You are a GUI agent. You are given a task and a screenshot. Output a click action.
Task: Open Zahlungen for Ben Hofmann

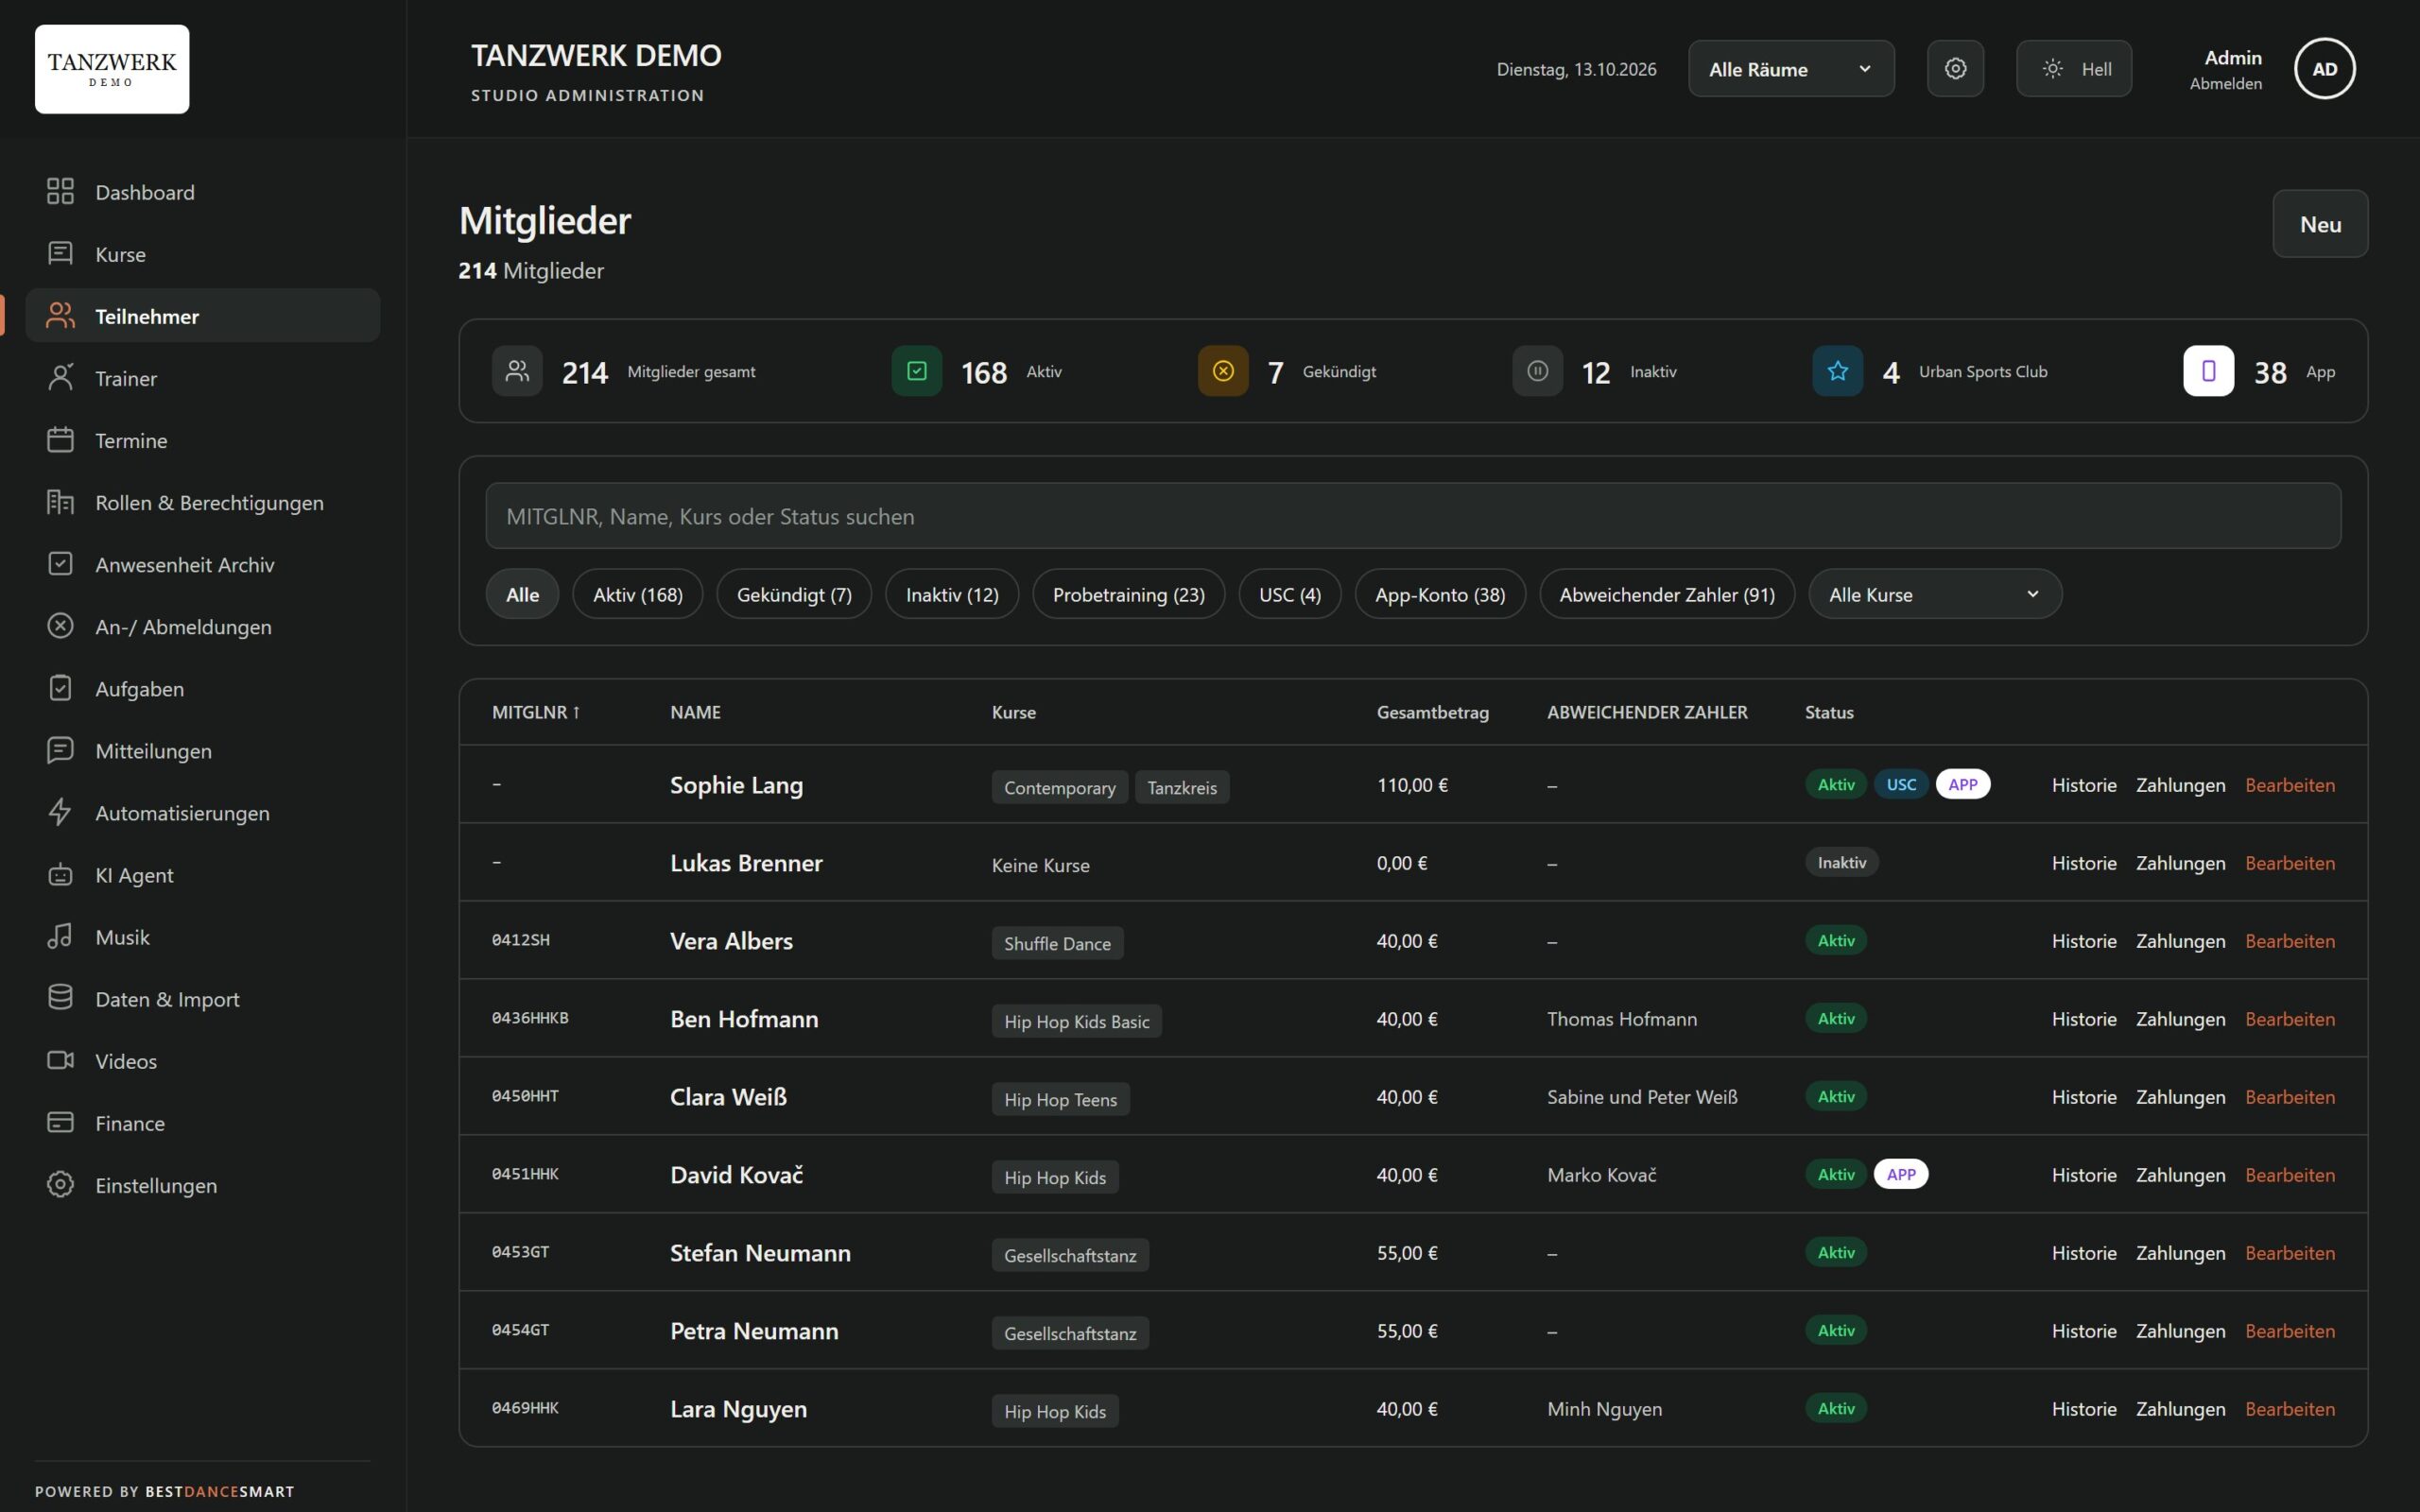click(x=2181, y=1019)
